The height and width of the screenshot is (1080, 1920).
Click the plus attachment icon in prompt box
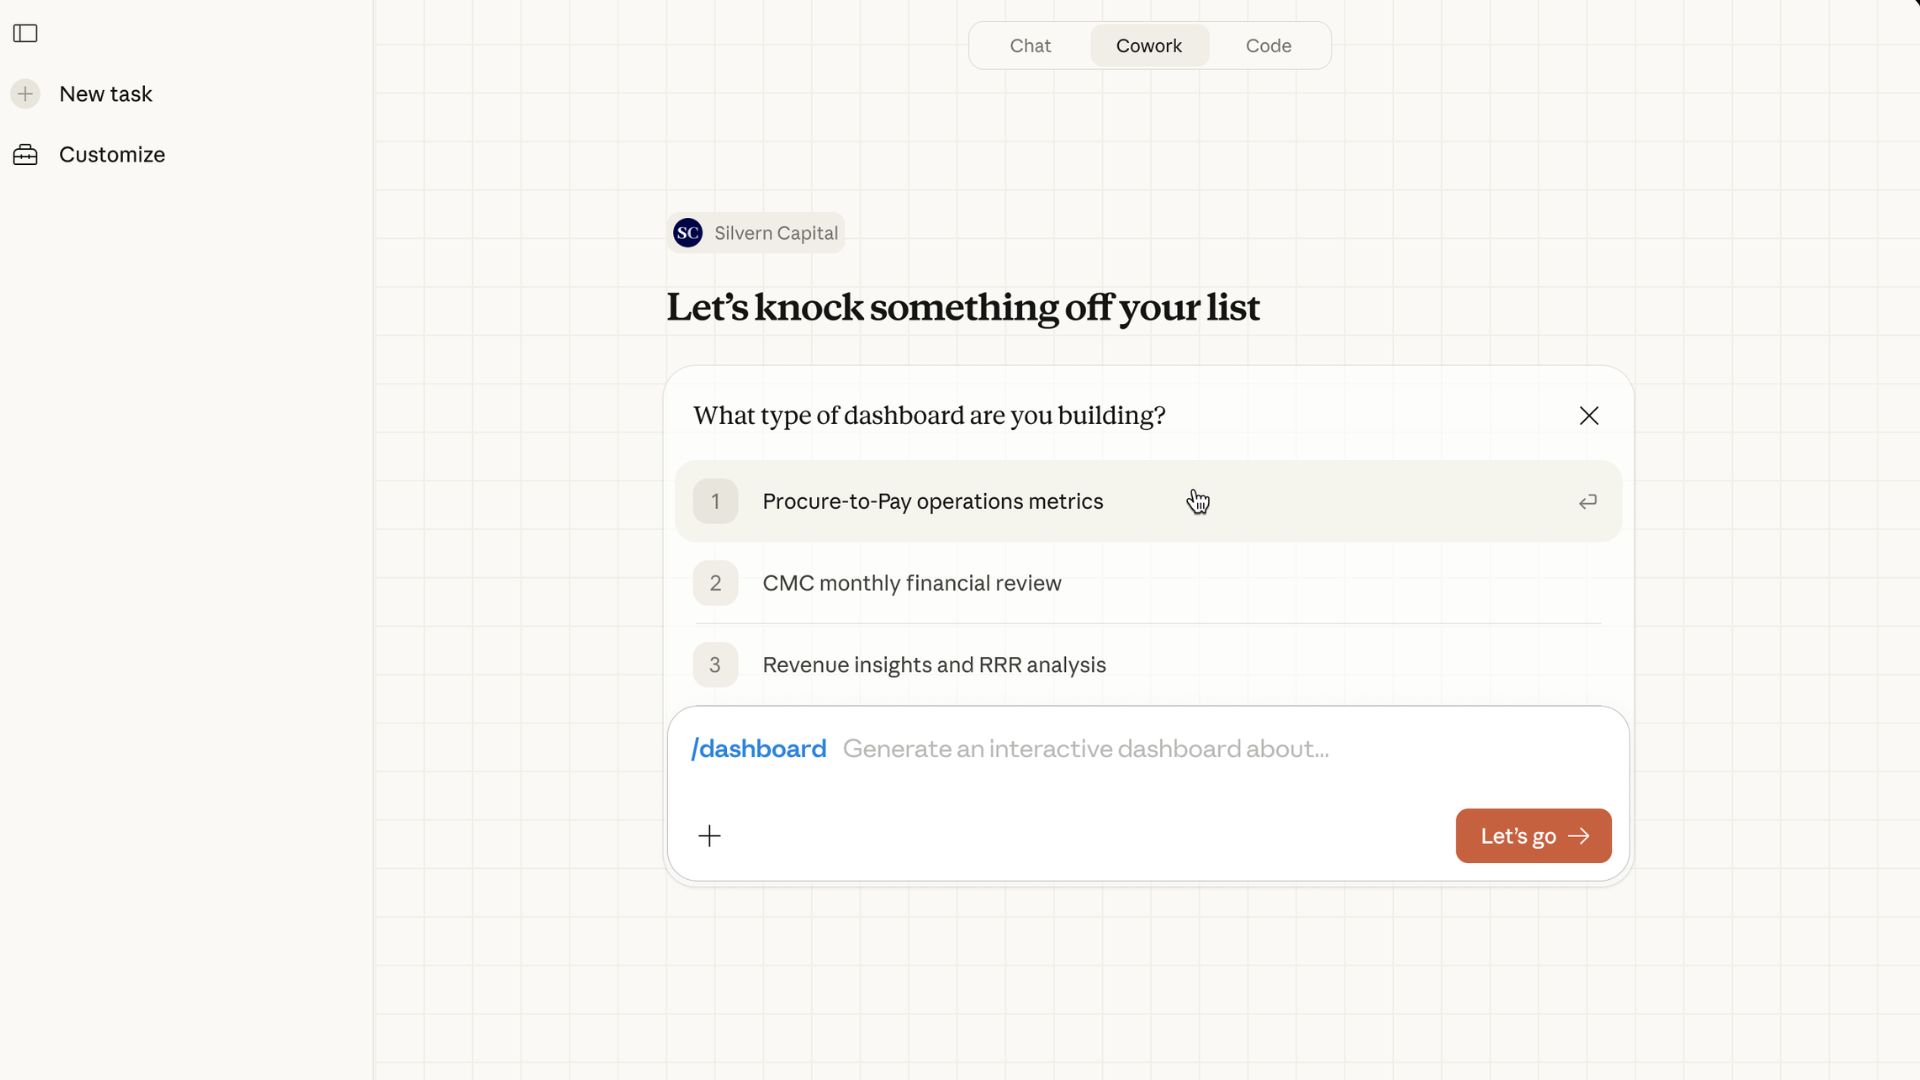coord(709,836)
